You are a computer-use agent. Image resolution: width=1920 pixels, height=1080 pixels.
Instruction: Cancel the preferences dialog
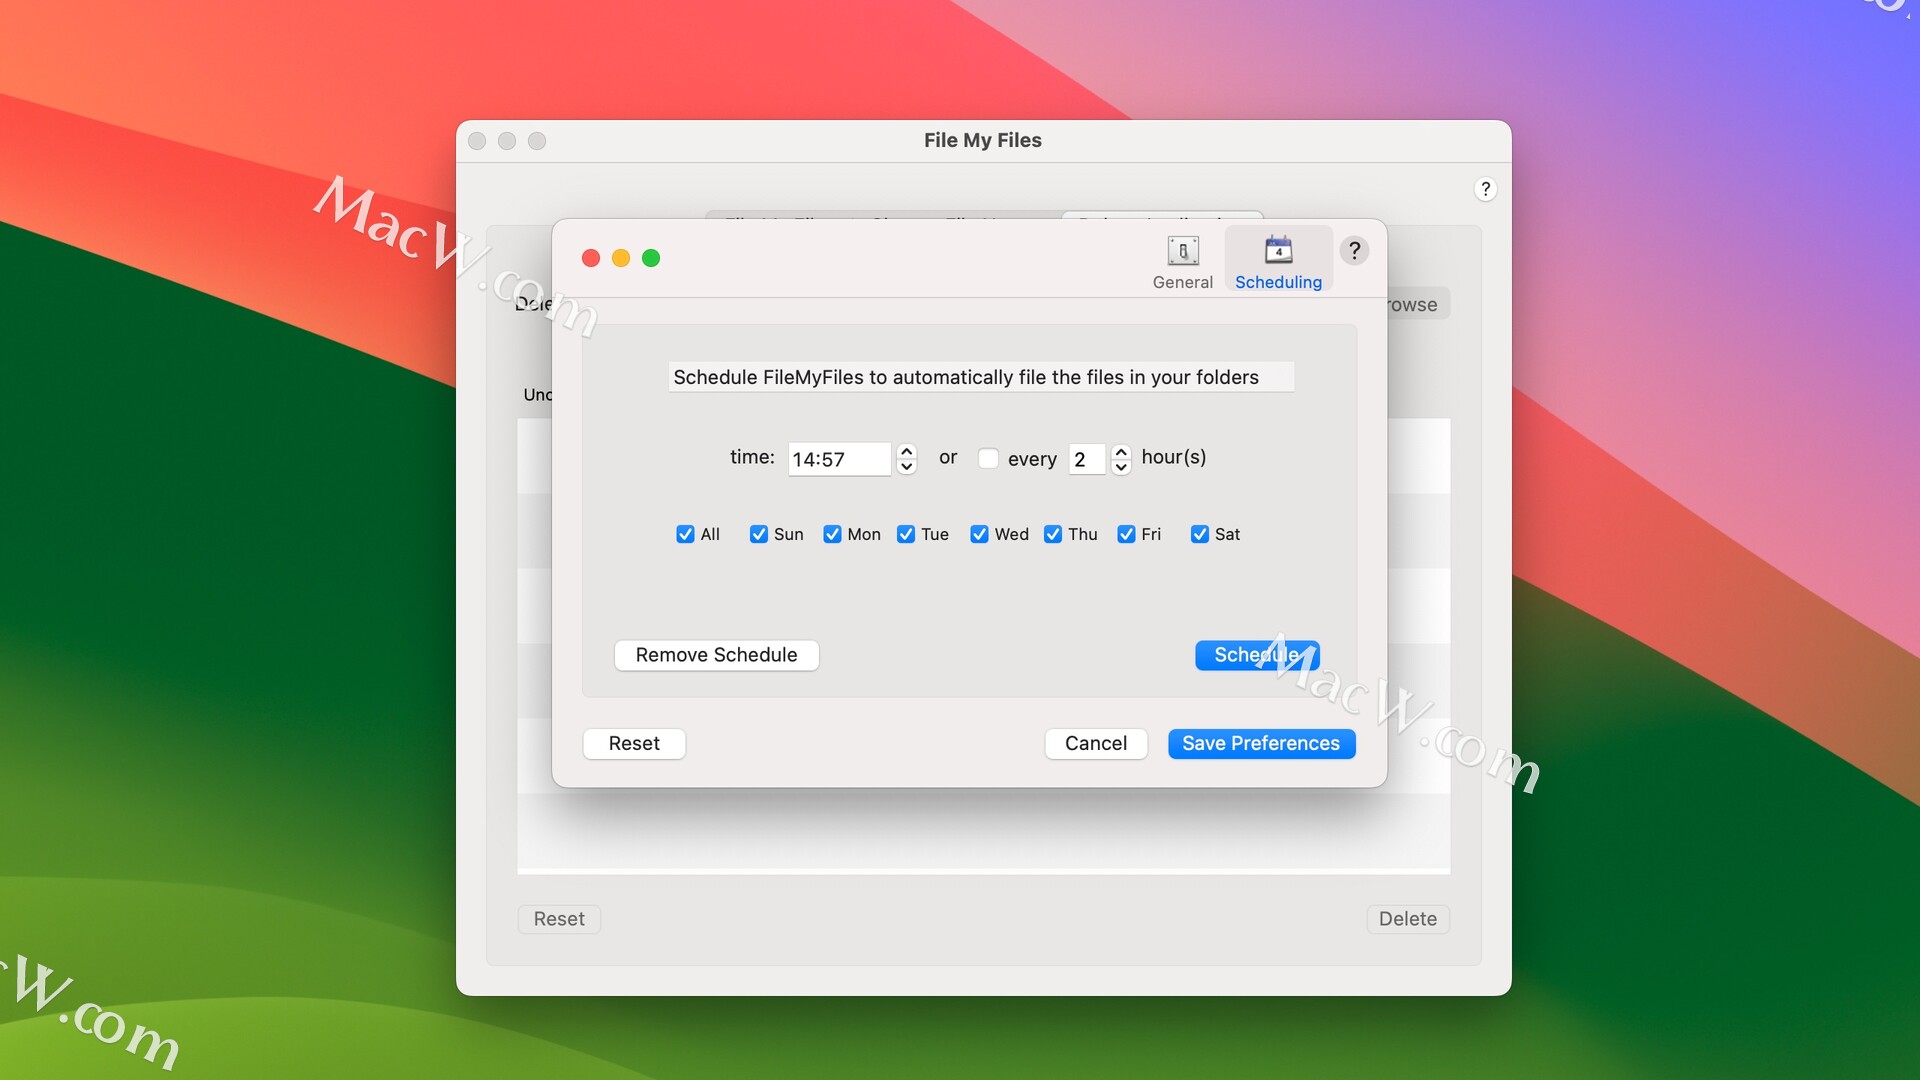pos(1096,743)
